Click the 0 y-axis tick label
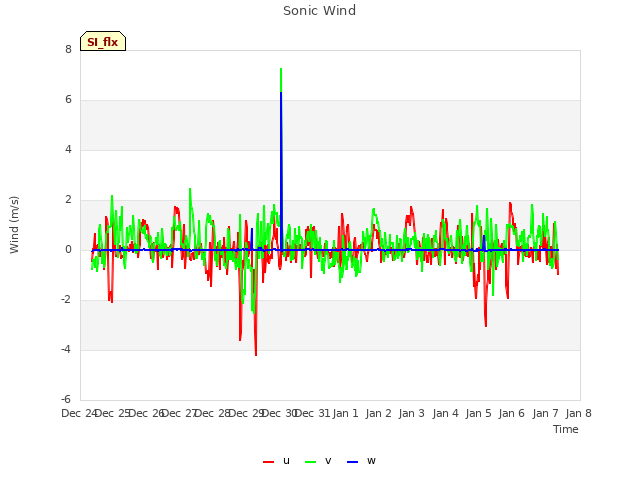Image resolution: width=640 pixels, height=480 pixels. point(68,249)
